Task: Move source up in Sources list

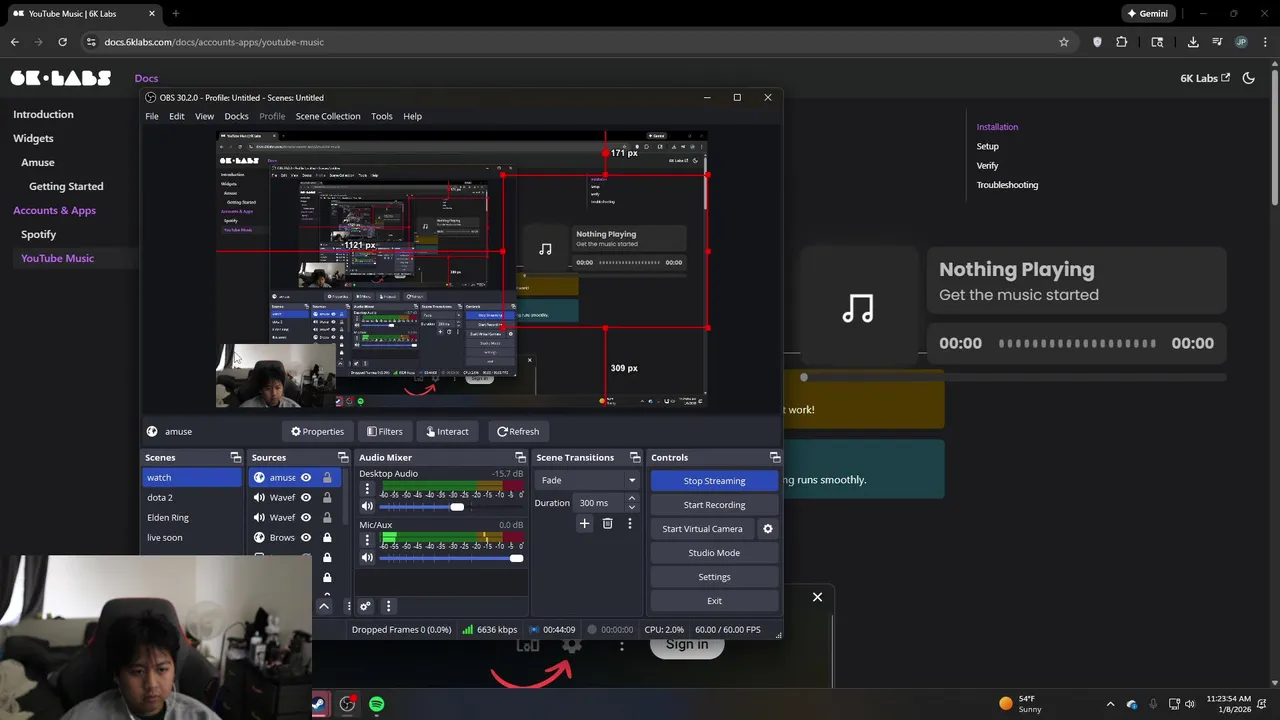Action: coord(324,606)
